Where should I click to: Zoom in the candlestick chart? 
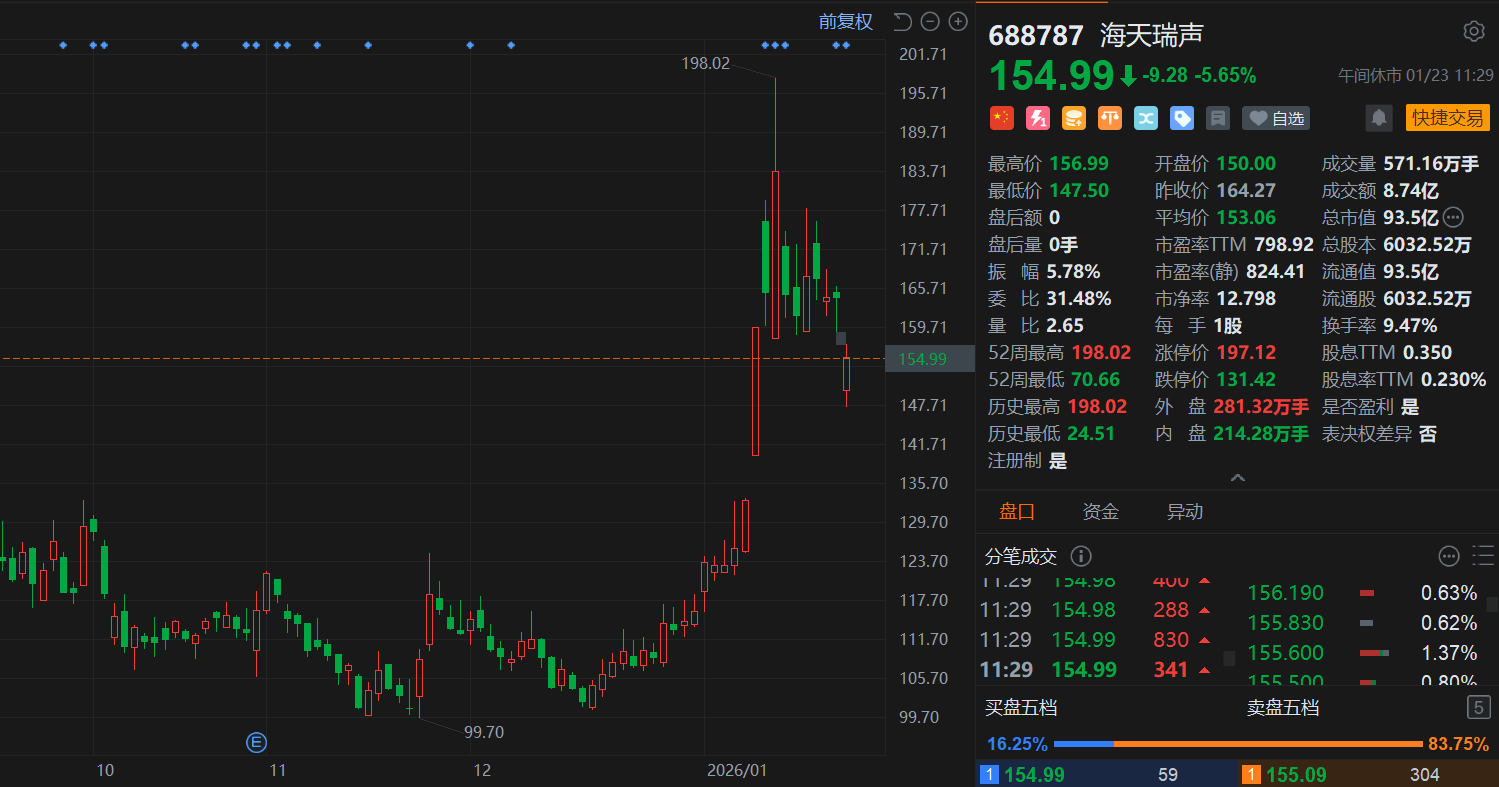coord(958,21)
